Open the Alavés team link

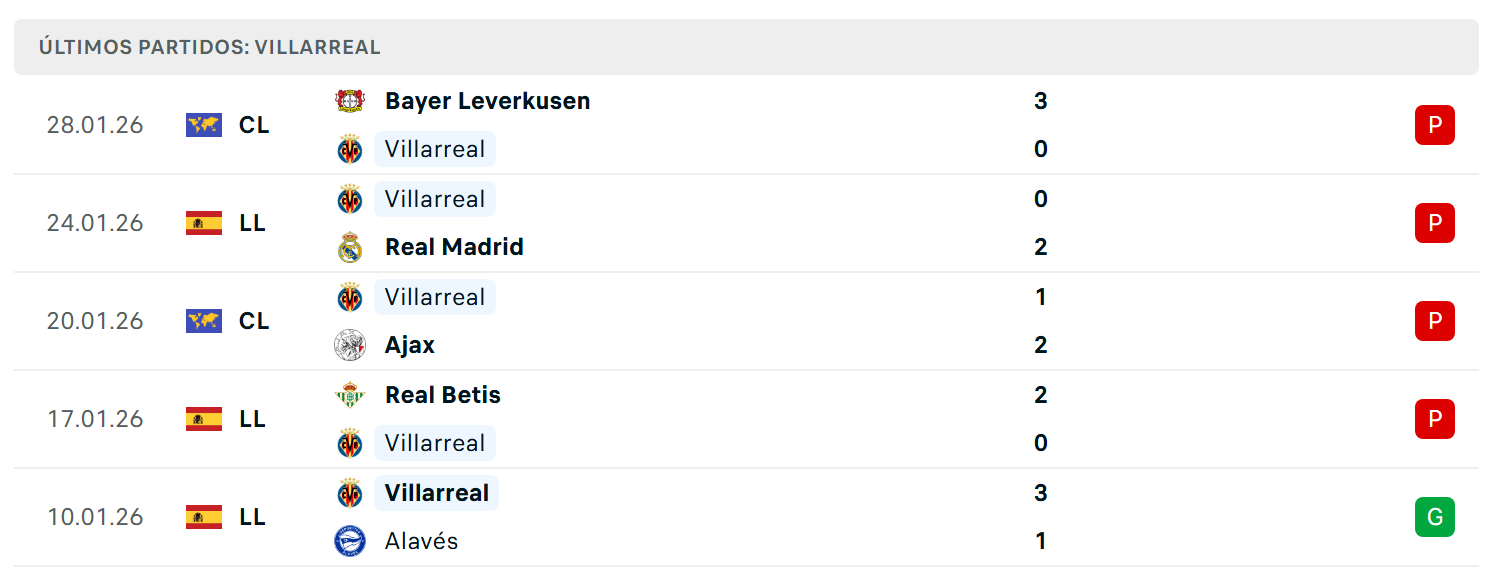point(421,541)
